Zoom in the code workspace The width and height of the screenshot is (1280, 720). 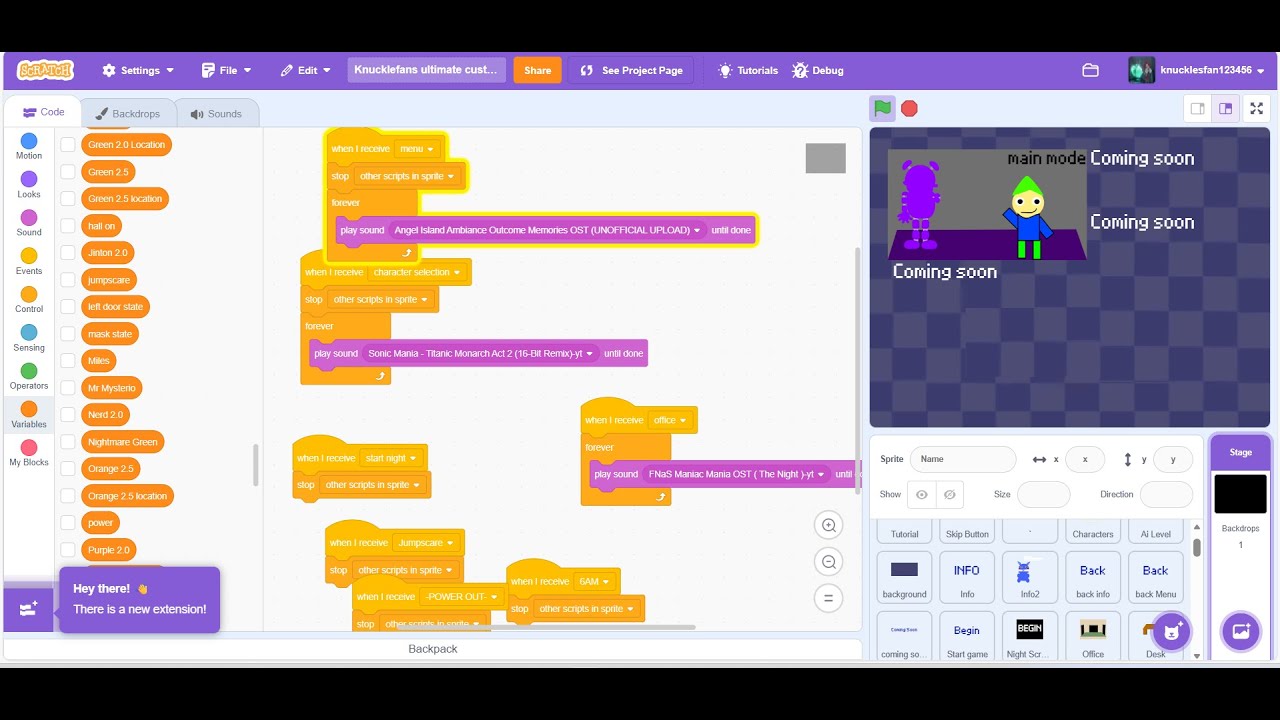(828, 525)
